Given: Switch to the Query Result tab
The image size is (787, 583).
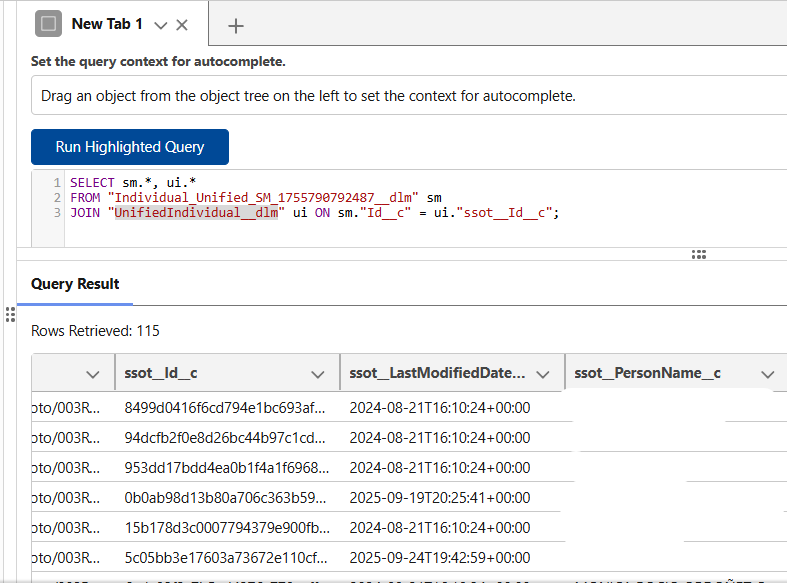Looking at the screenshot, I should pyautogui.click(x=75, y=284).
